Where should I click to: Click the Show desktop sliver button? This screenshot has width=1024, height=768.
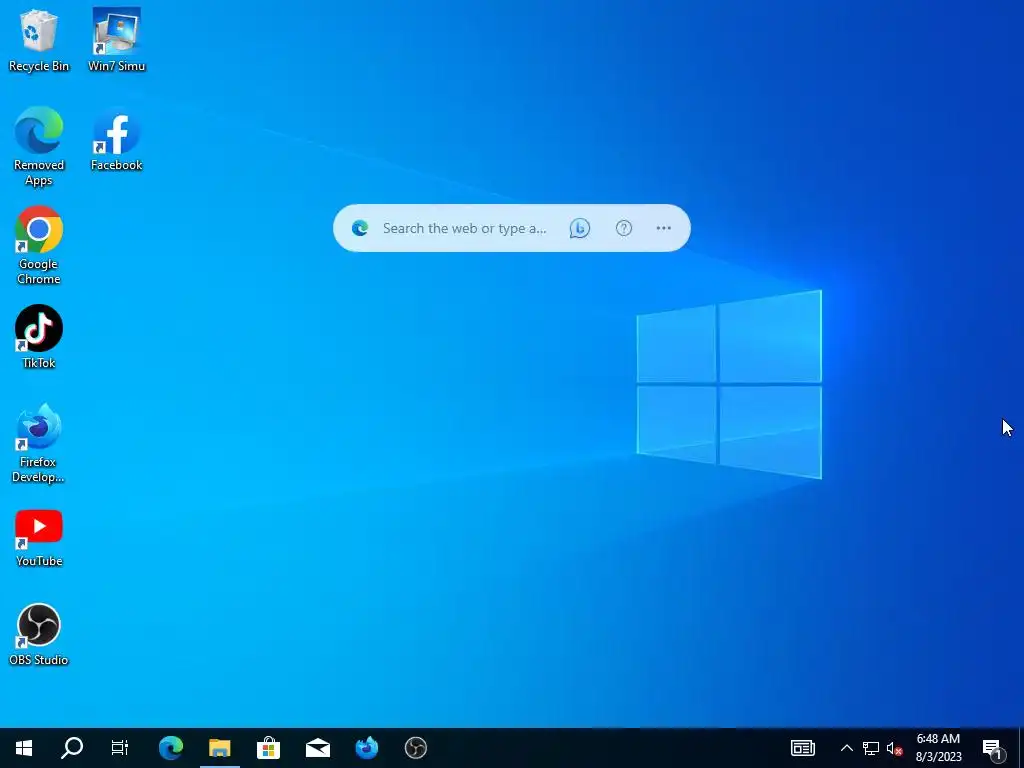pos(1021,748)
